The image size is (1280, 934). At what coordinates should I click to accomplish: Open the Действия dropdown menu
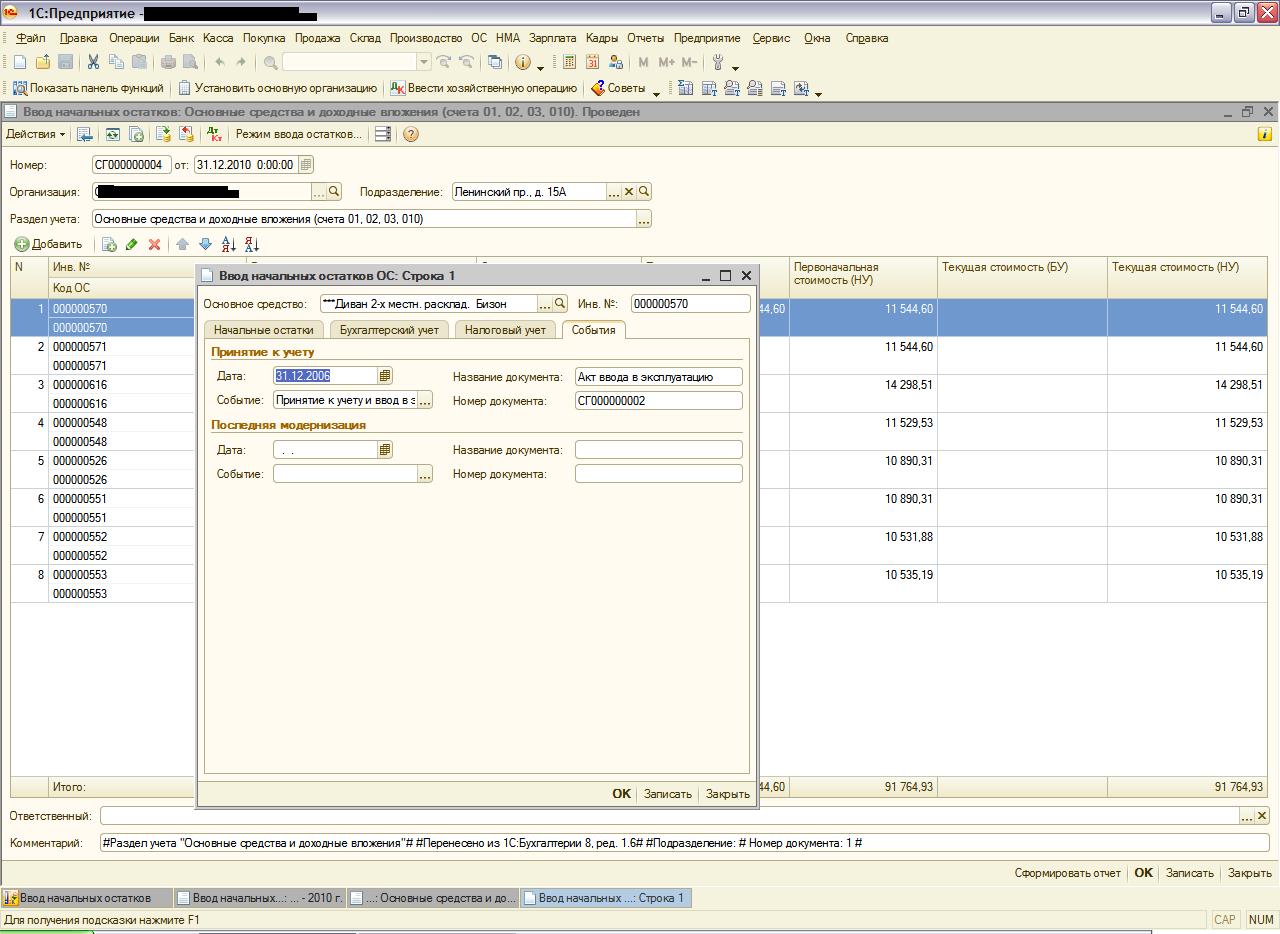point(35,134)
